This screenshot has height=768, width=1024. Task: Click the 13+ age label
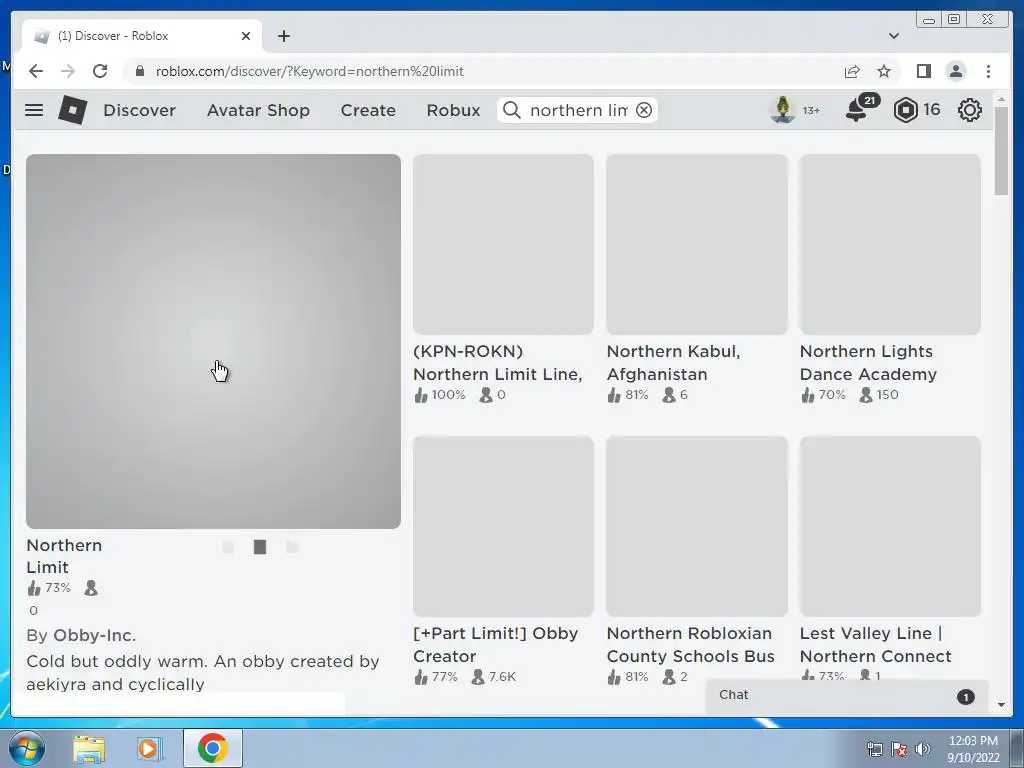(x=811, y=110)
